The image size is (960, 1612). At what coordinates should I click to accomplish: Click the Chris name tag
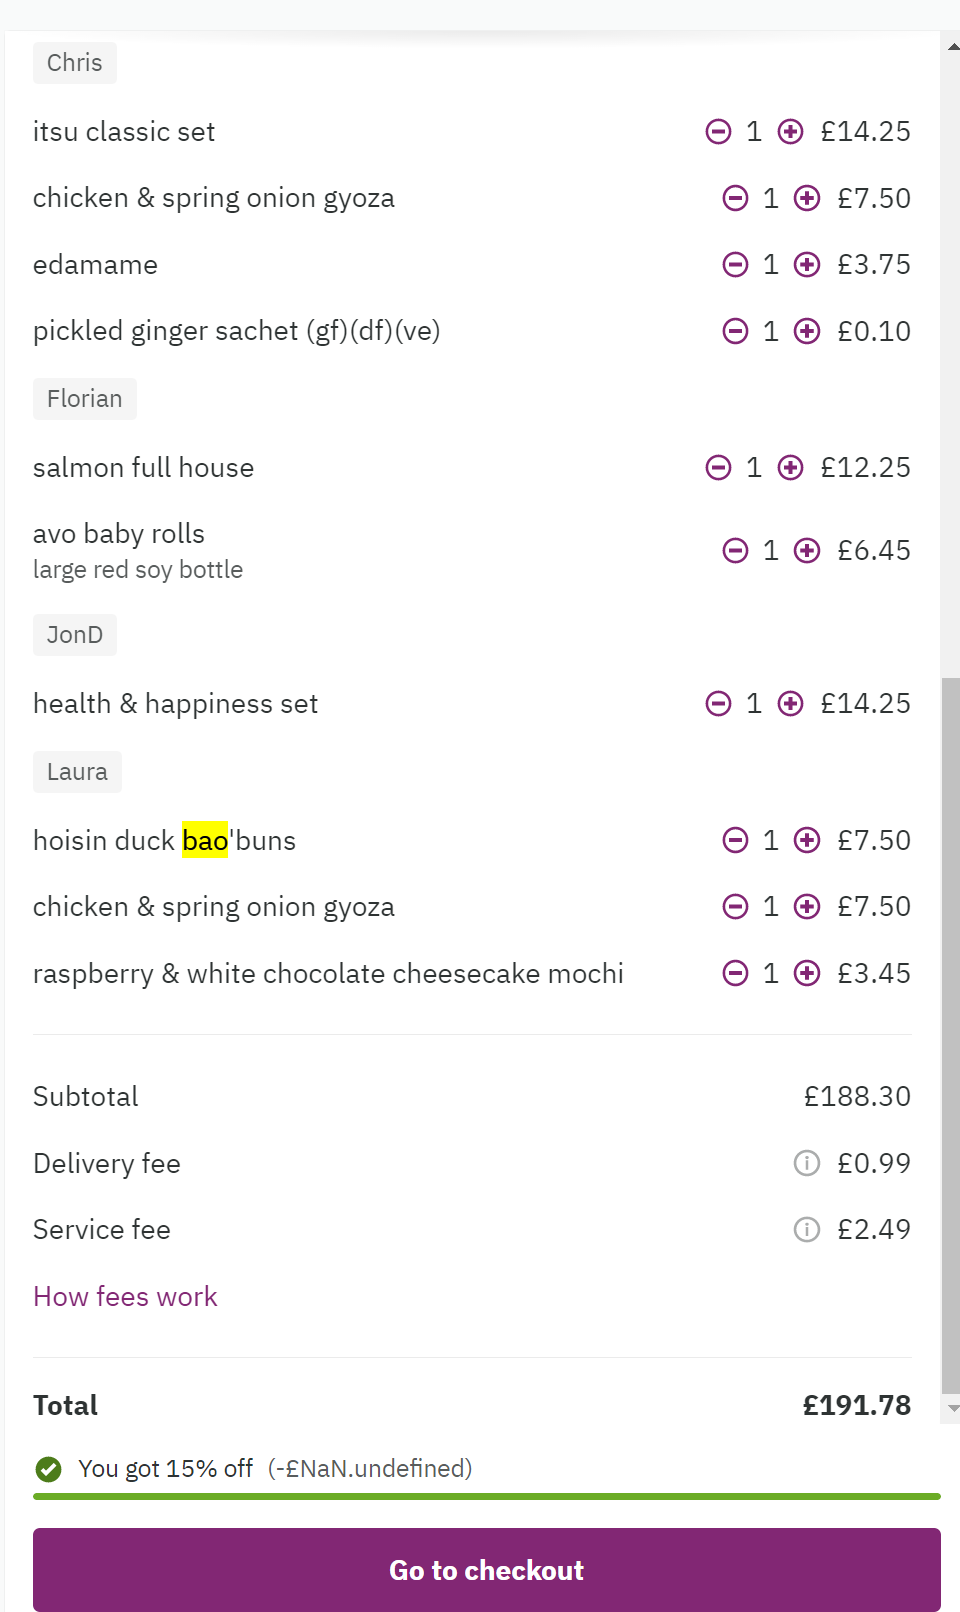(x=75, y=63)
